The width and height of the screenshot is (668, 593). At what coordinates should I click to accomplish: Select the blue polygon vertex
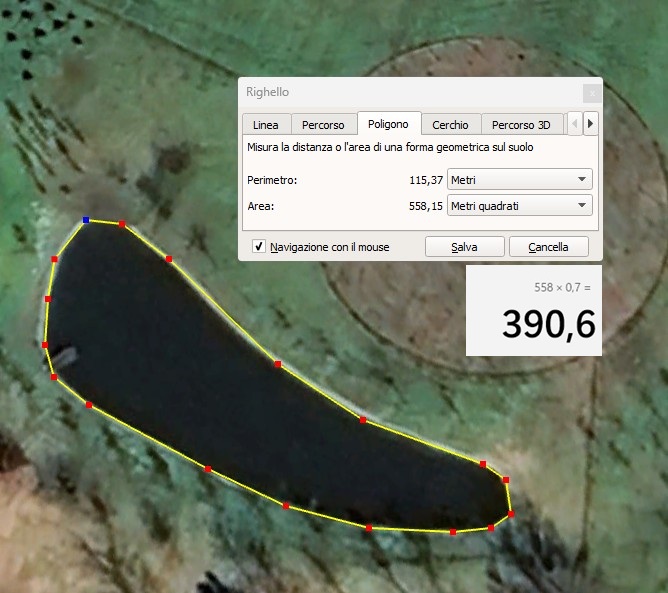tap(86, 219)
